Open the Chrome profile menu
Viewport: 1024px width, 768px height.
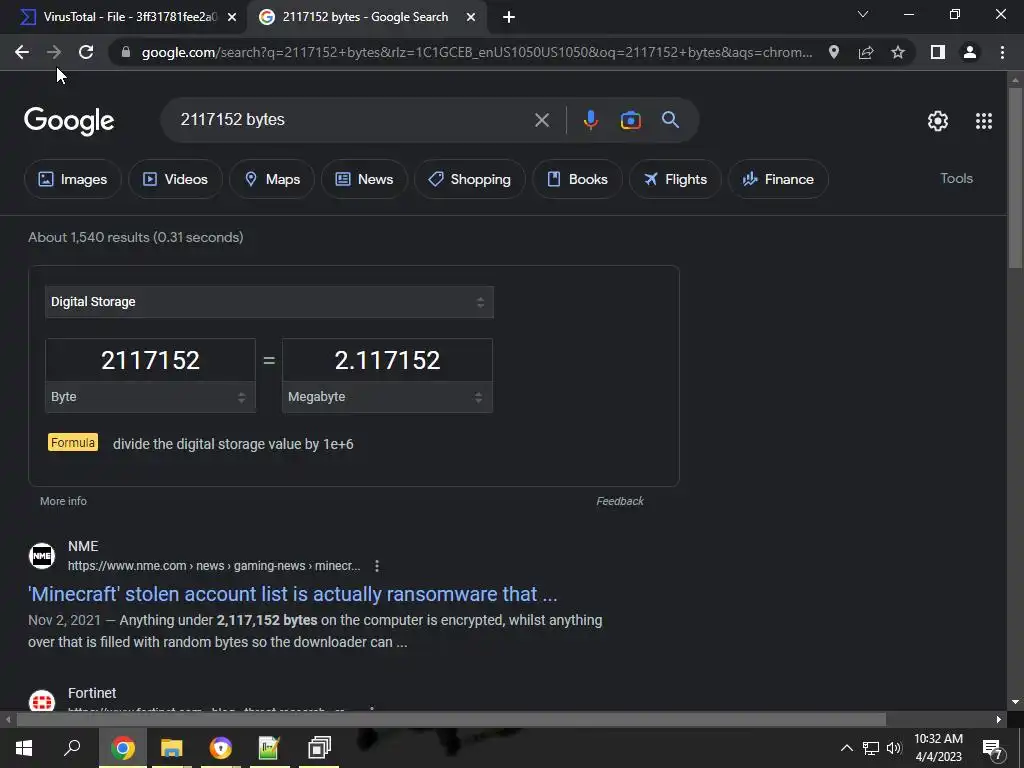click(970, 52)
